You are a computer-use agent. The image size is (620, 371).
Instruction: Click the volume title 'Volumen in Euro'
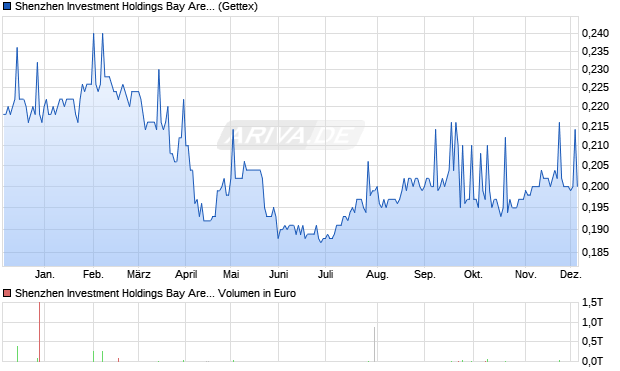[x=257, y=293]
